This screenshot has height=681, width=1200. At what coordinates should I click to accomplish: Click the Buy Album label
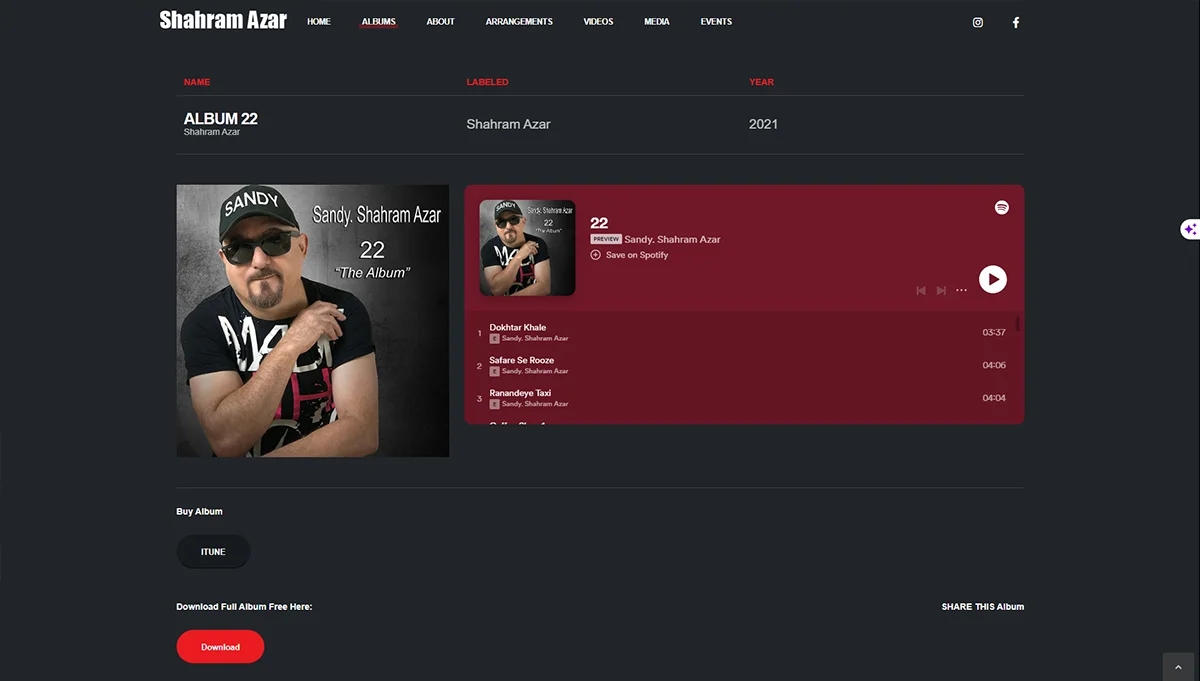tap(199, 511)
